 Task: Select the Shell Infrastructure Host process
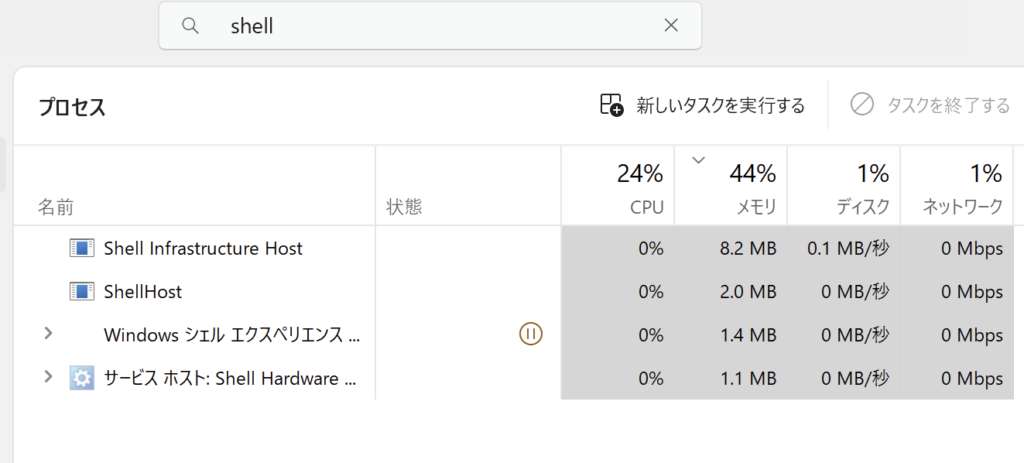click(x=203, y=248)
